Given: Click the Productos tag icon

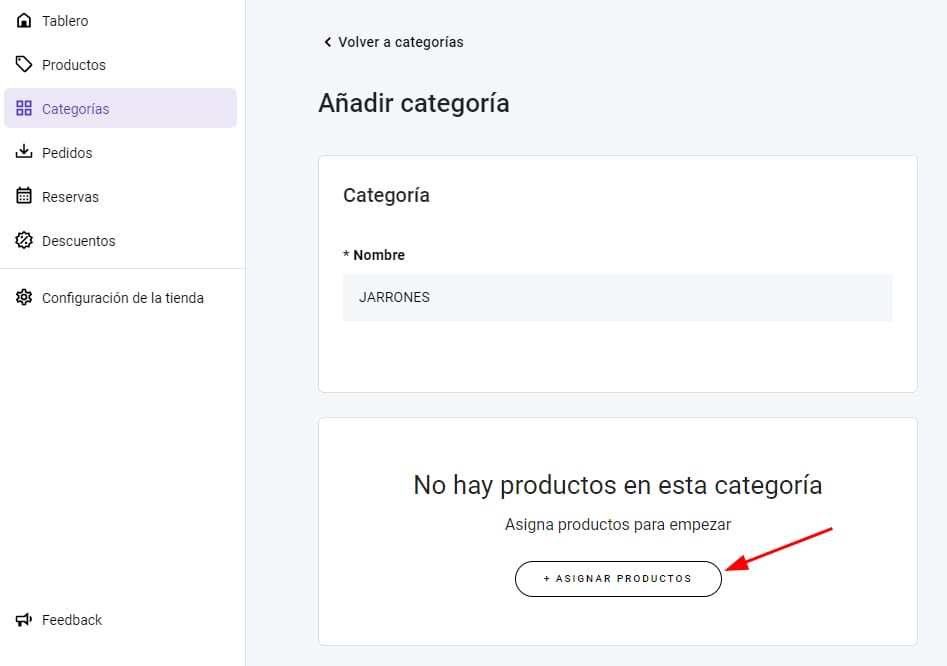Looking at the screenshot, I should point(24,64).
